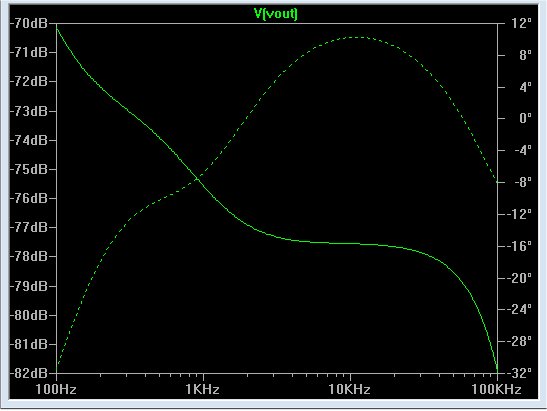
Task: Click where magnitude and phase curves intersect
Action: point(197,179)
